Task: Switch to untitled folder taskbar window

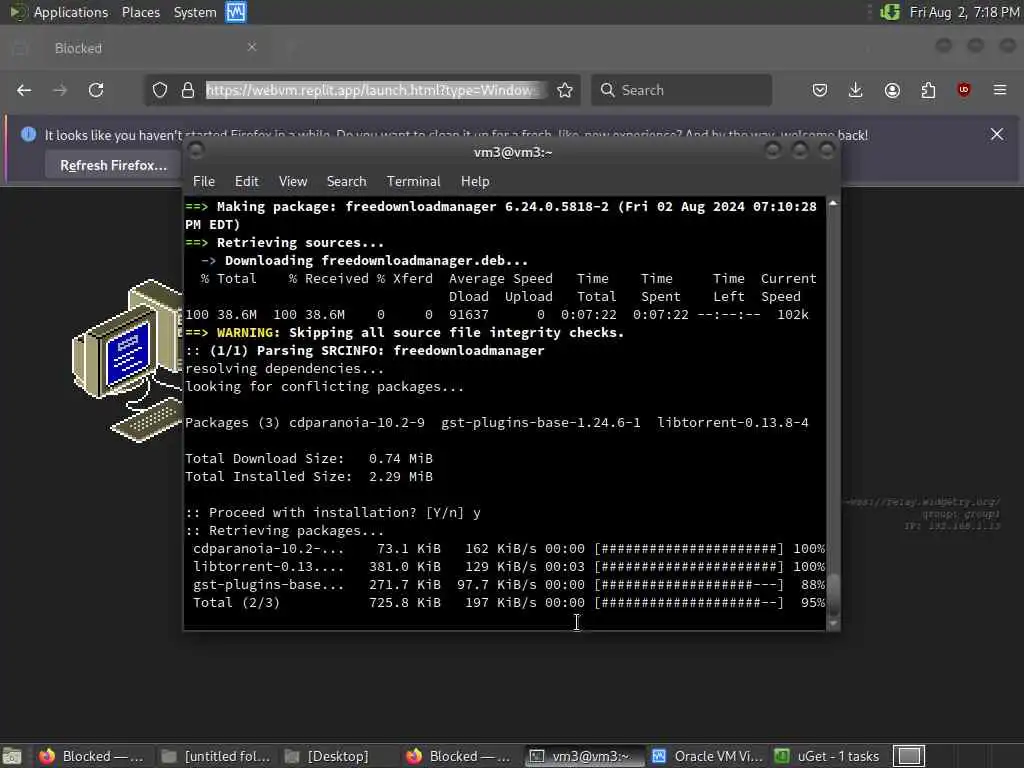Action: [x=216, y=756]
